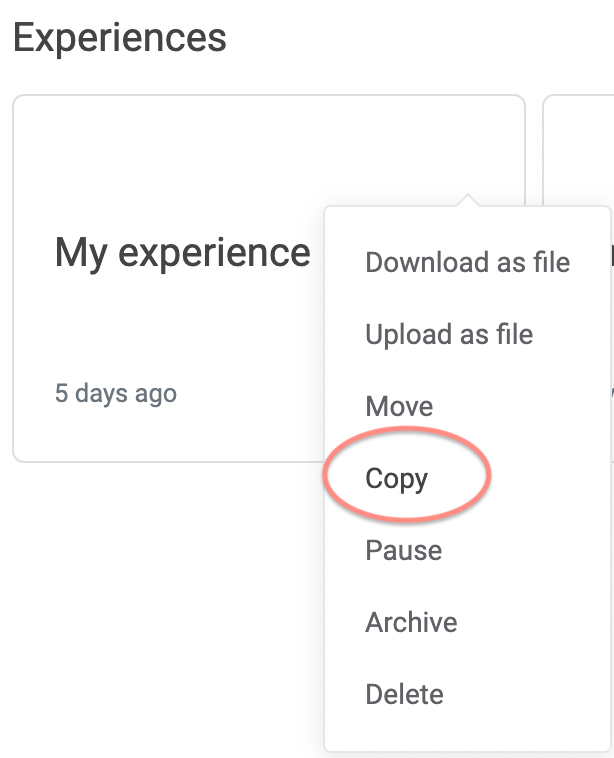Click the "Experiences" page heading
Screen dimensions: 614x758
119,38
